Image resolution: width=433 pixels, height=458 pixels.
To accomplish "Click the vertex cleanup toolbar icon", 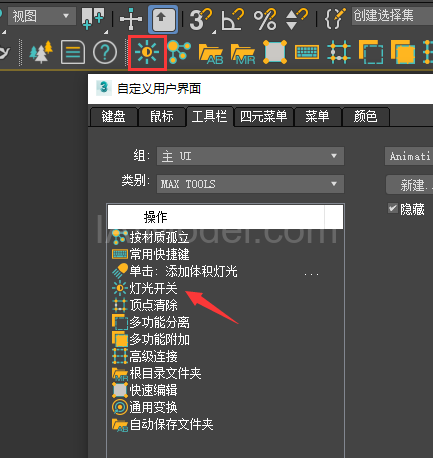I will click(339, 52).
